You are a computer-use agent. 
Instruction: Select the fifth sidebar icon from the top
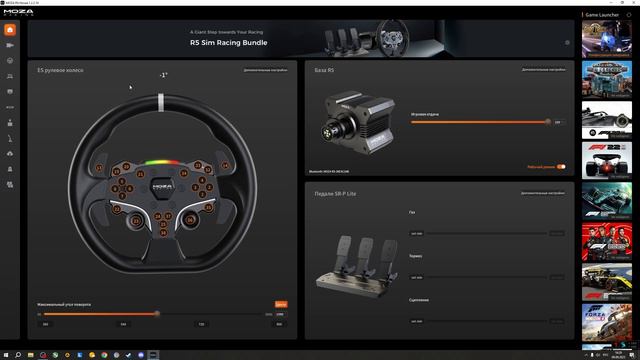(x=10, y=92)
